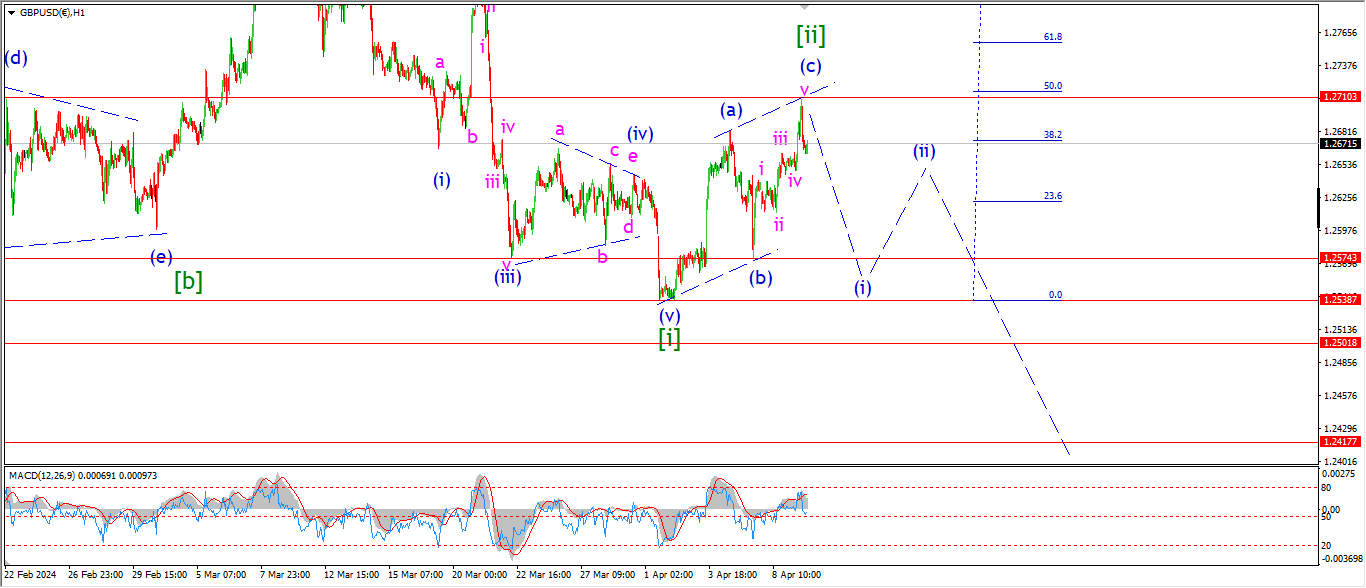The height and width of the screenshot is (588, 1366).
Task: Click the blue (d) wave label
Action: [x=15, y=58]
